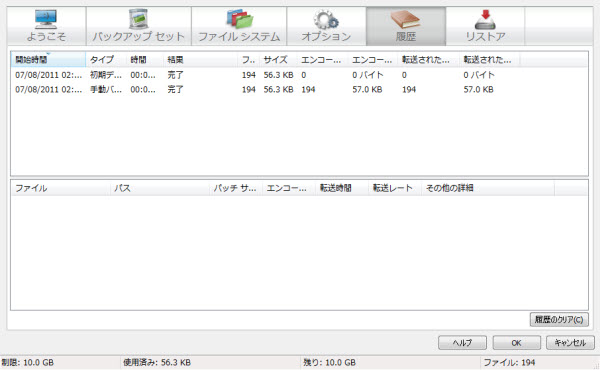Click status bar 制限: 10.0 GB
This screenshot has height=370, width=600.
coord(28,362)
